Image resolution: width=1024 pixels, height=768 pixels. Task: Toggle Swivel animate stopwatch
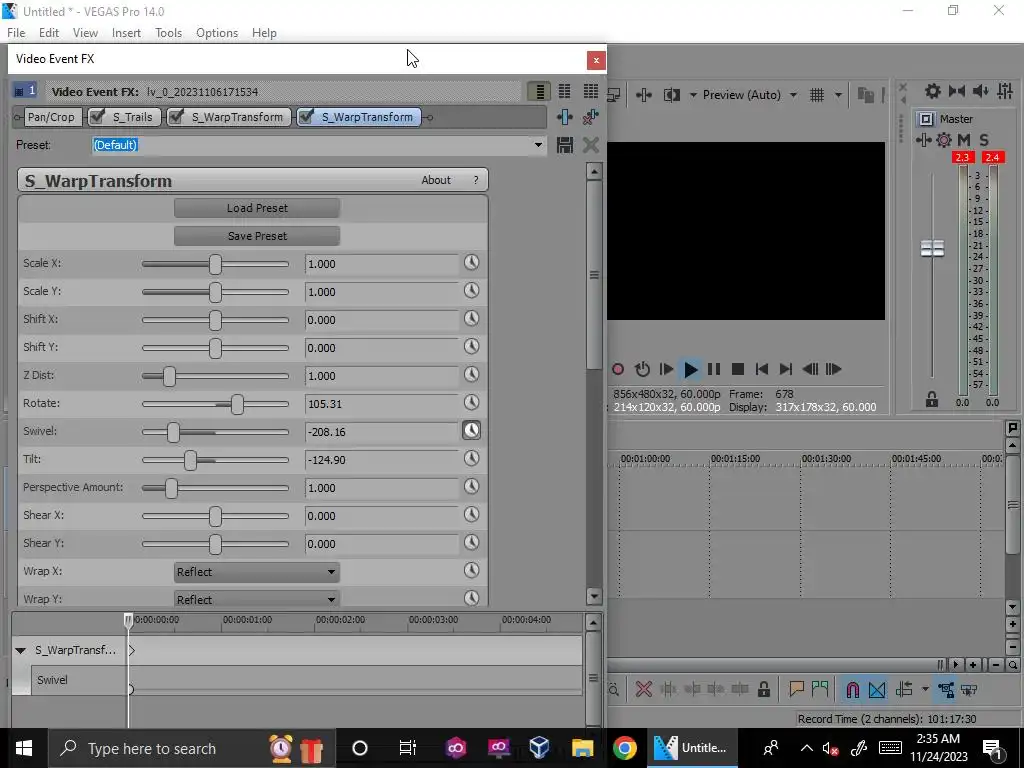tap(472, 430)
